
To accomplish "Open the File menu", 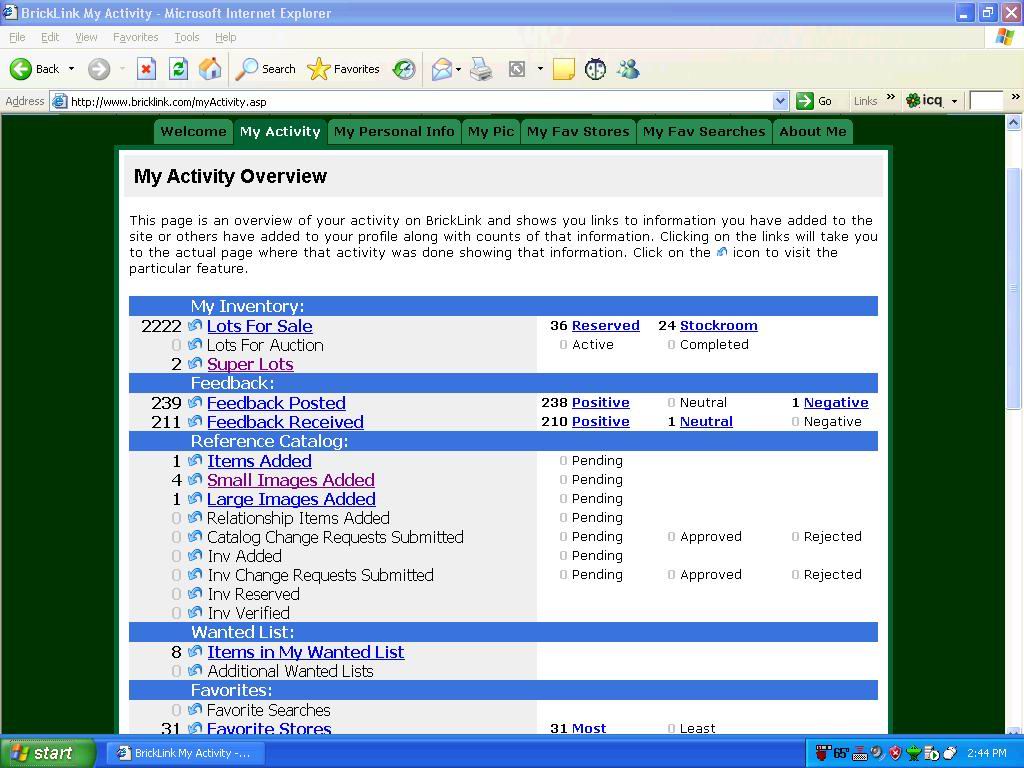I will [x=17, y=37].
